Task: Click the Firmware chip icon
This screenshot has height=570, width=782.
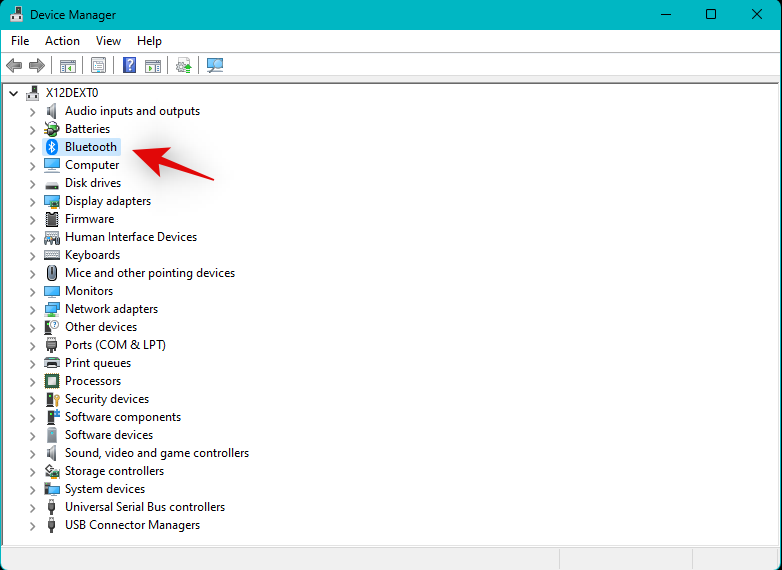Action: pyautogui.click(x=52, y=219)
